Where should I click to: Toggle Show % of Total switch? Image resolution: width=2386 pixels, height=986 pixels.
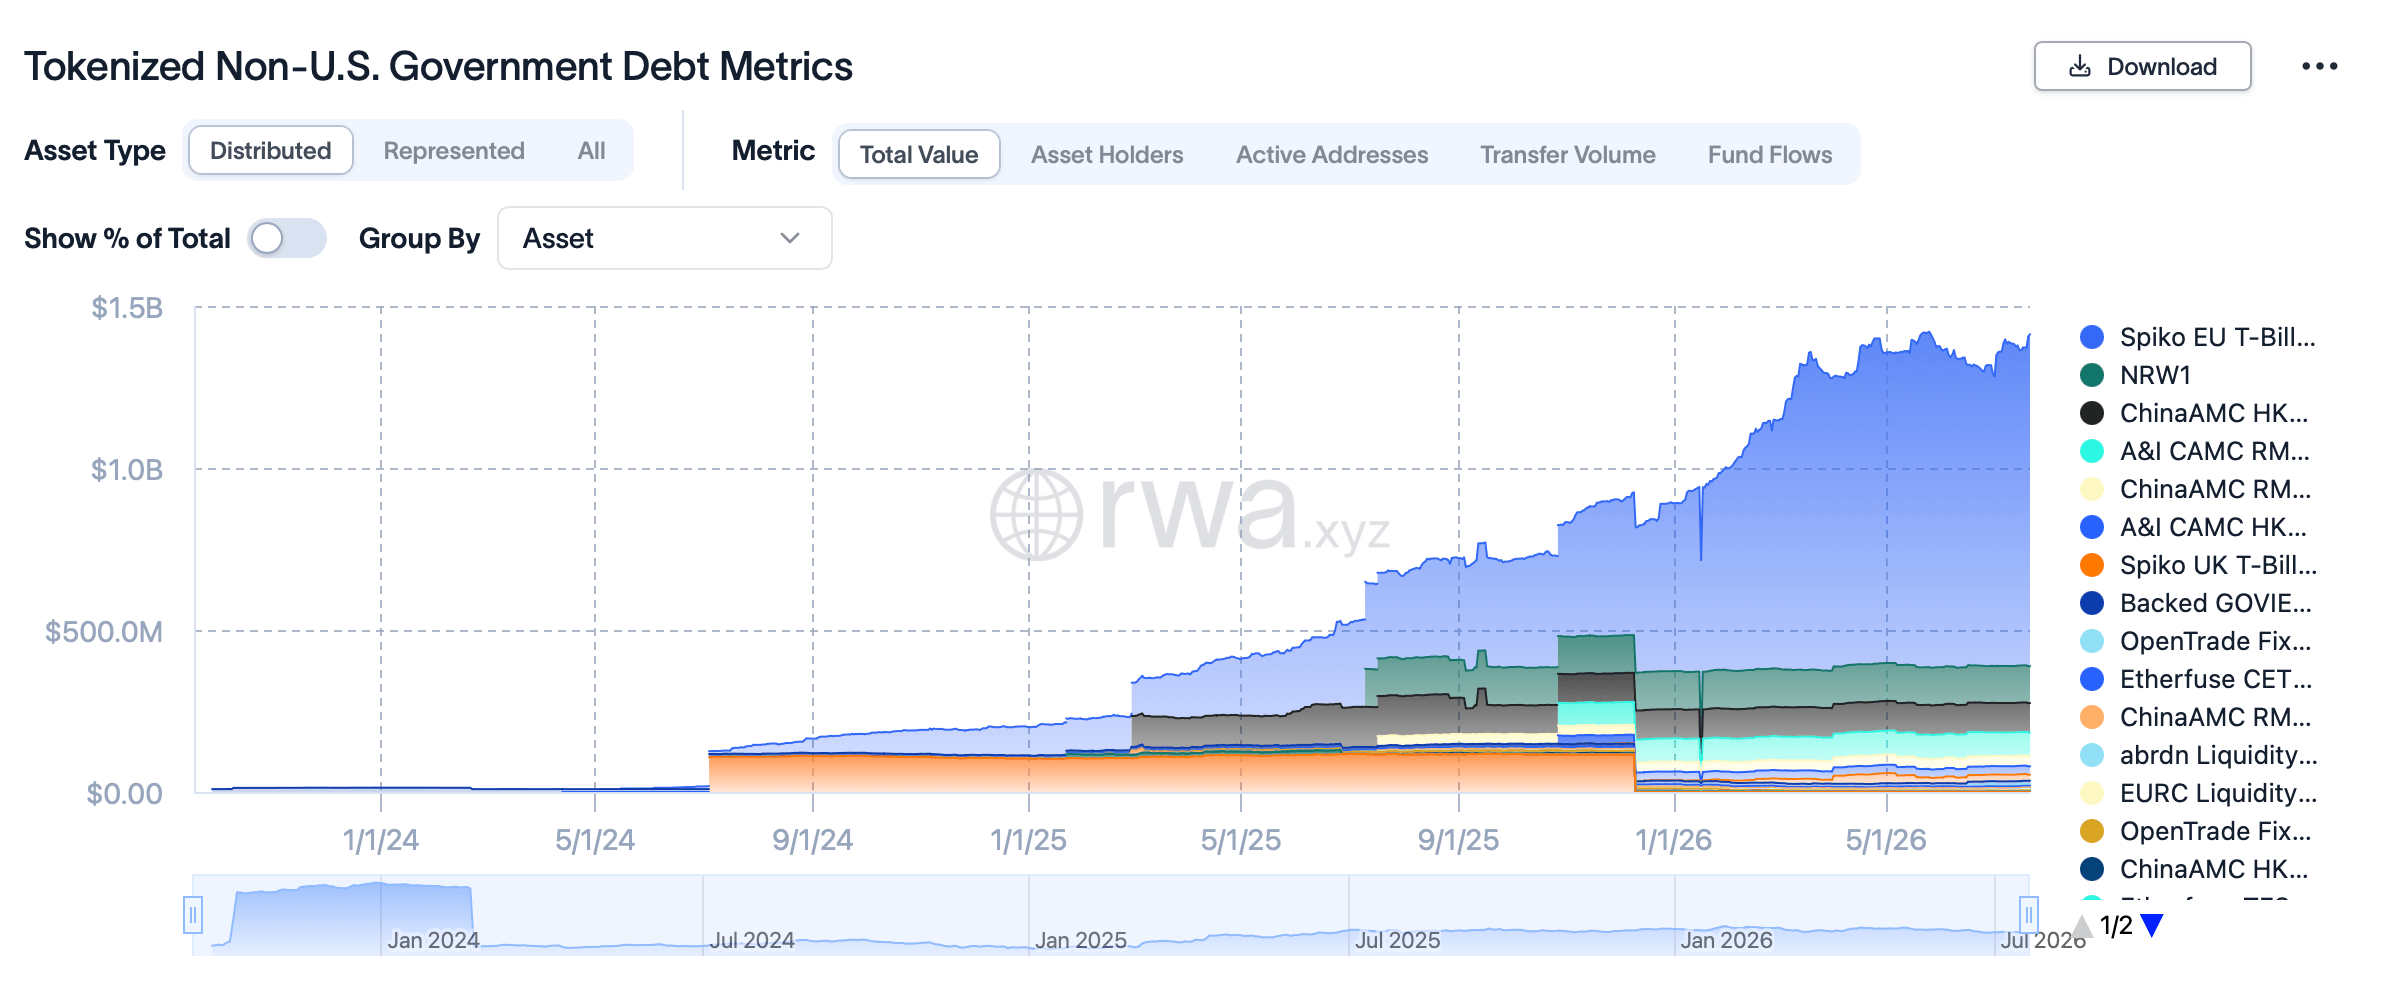click(287, 238)
